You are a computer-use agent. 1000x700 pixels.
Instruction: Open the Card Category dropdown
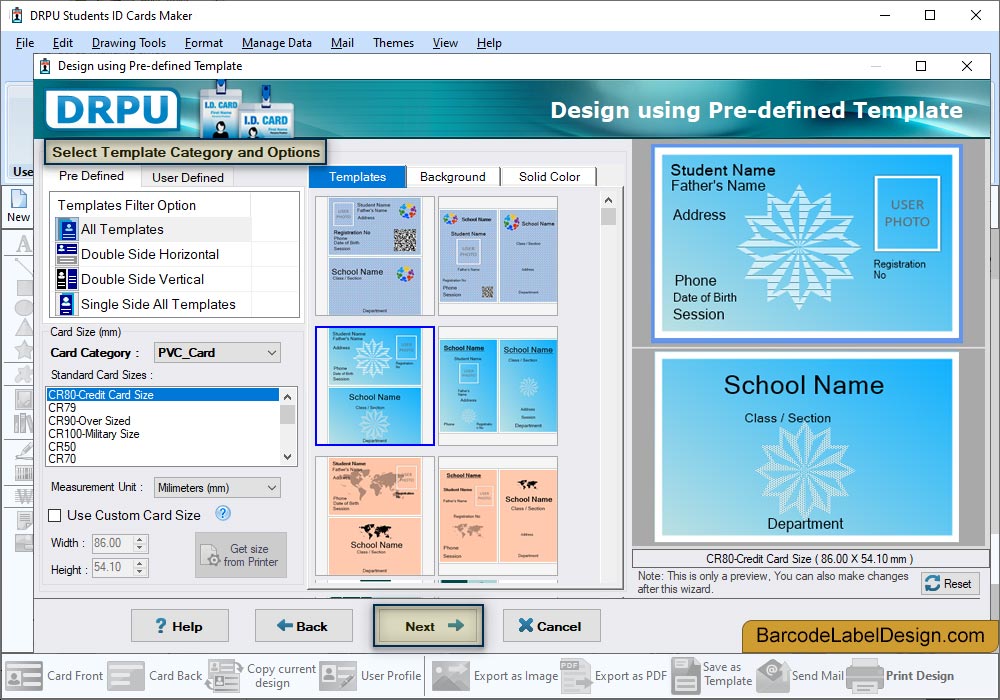click(217, 353)
